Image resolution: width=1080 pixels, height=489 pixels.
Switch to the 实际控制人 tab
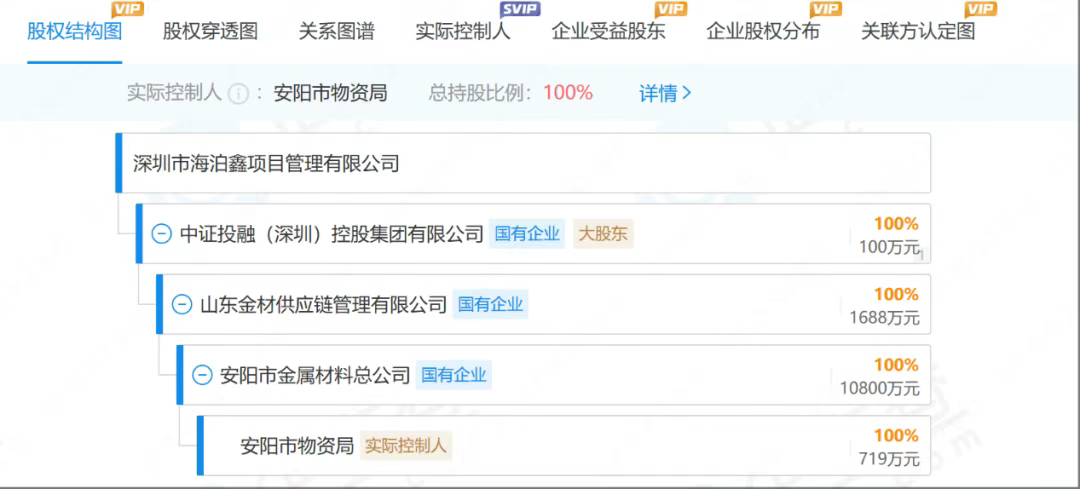point(463,32)
